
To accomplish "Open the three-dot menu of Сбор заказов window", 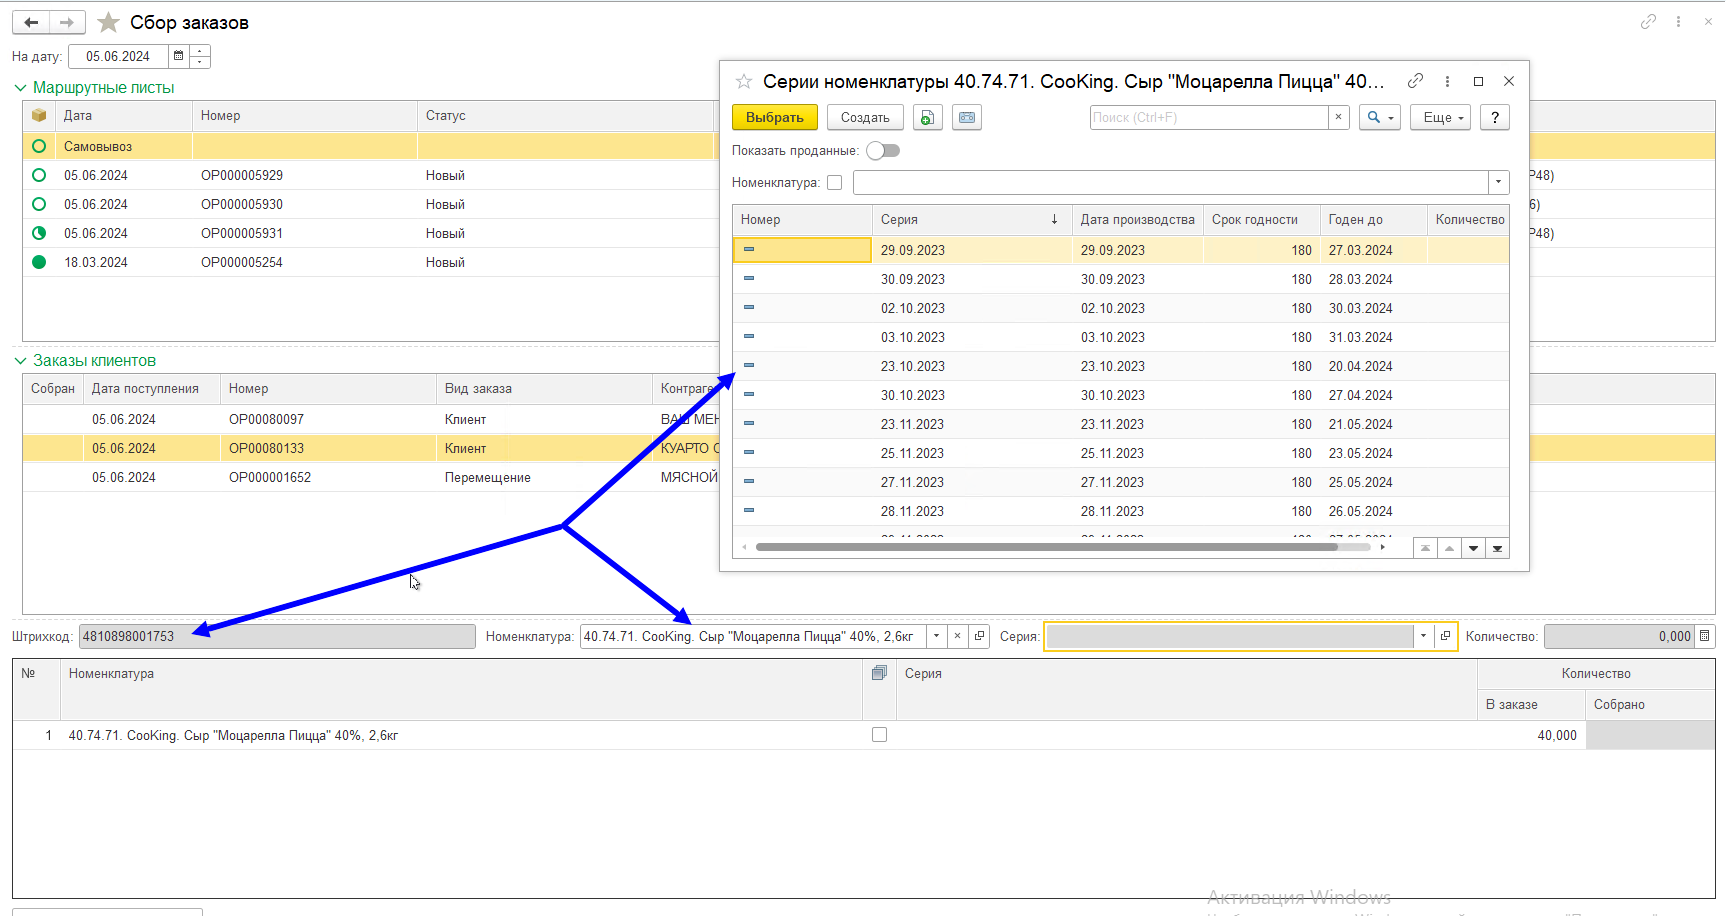I will click(1678, 21).
